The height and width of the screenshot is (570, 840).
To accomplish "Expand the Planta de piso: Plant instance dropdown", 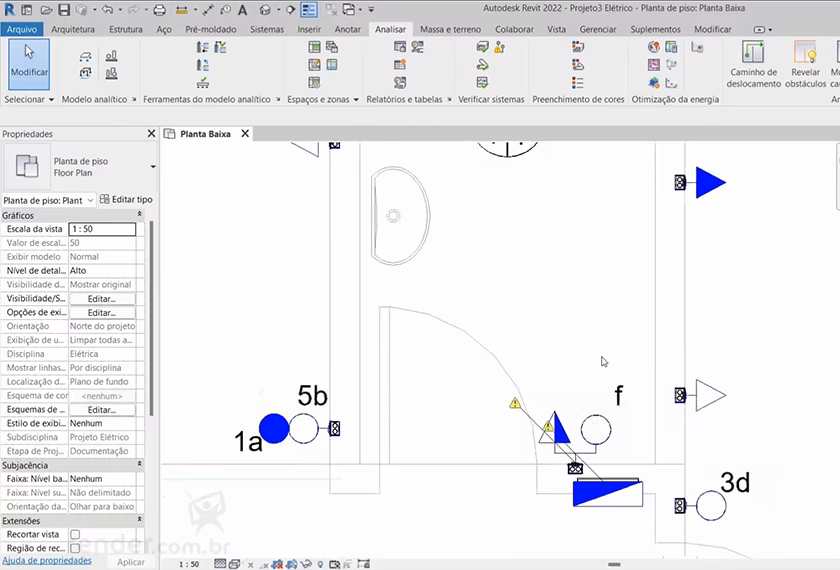I will click(x=90, y=200).
